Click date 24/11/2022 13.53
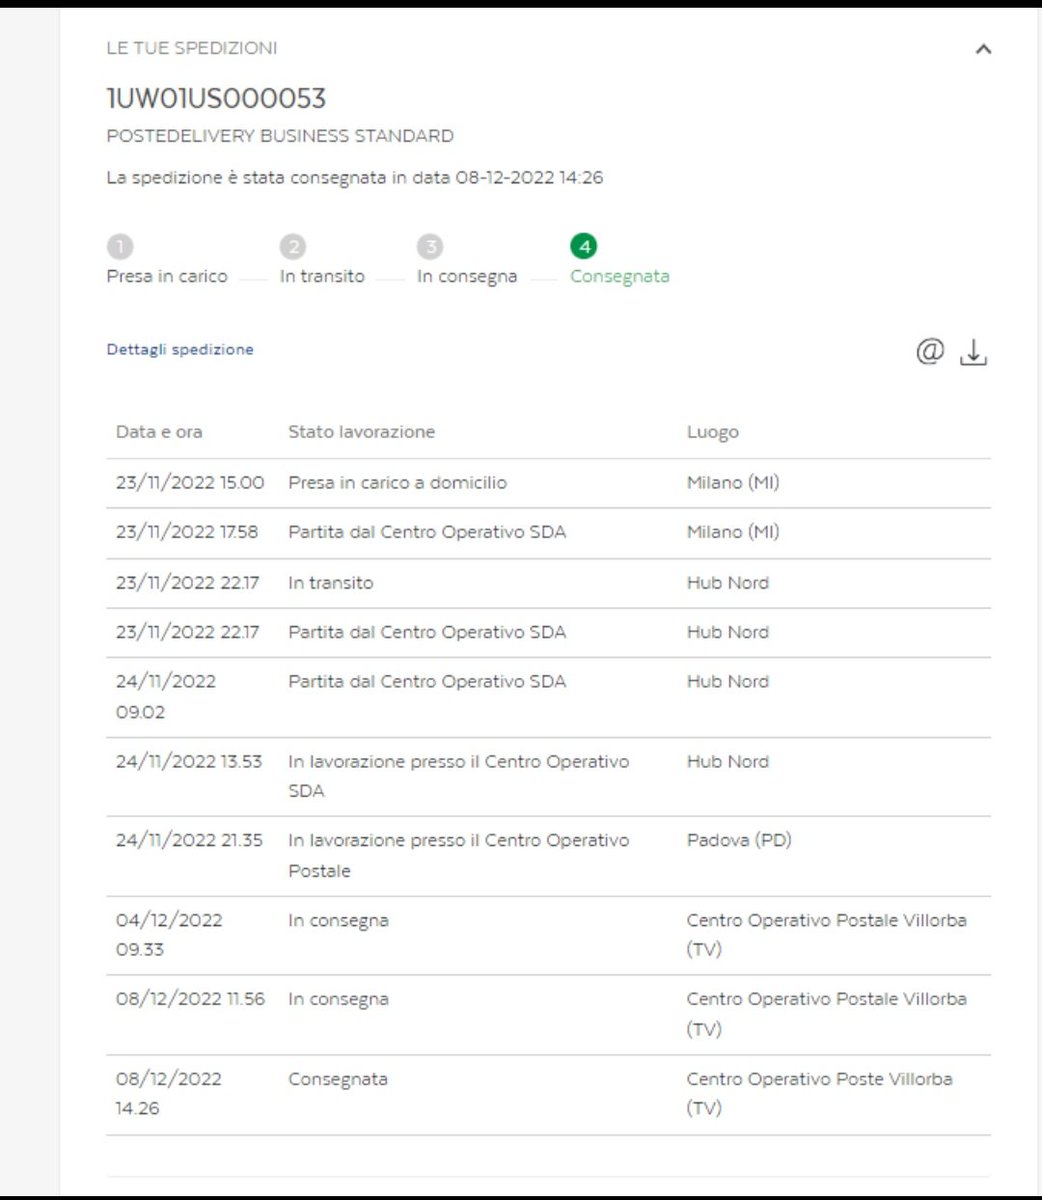 click(189, 761)
